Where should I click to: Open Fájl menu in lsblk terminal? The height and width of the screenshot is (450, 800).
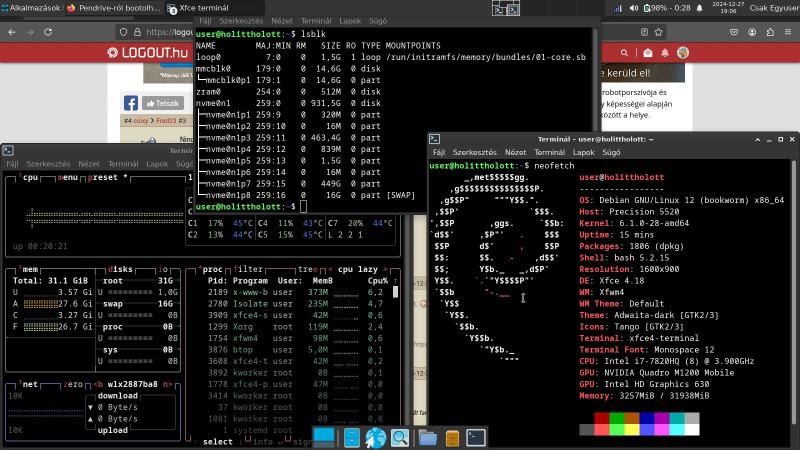(x=205, y=21)
